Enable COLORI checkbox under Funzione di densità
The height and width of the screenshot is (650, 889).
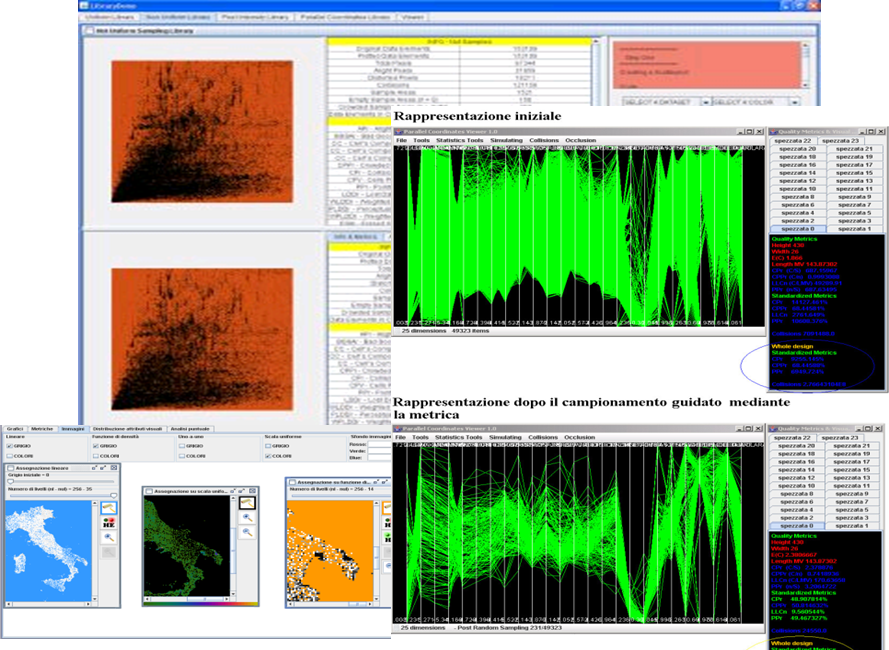point(96,457)
